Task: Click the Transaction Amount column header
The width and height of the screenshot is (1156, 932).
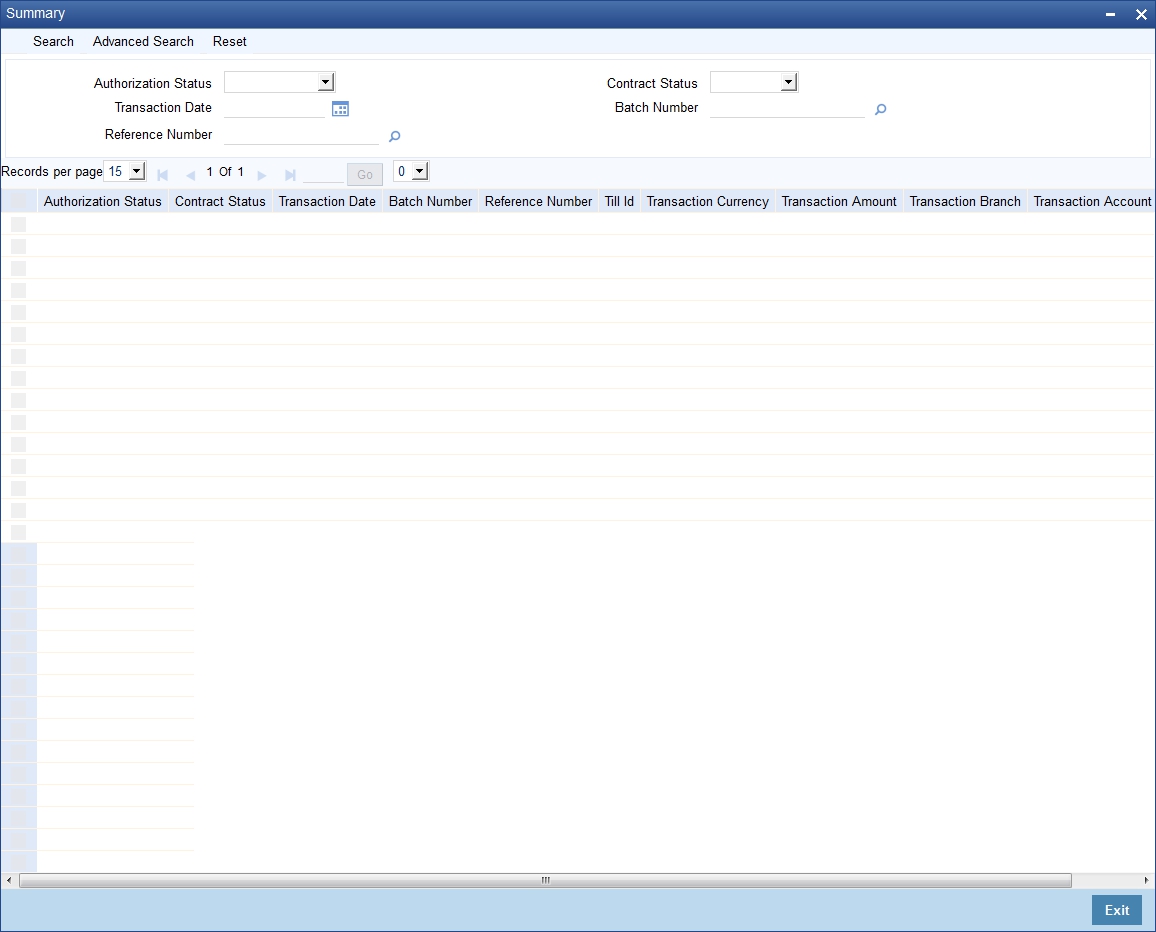Action: point(839,201)
